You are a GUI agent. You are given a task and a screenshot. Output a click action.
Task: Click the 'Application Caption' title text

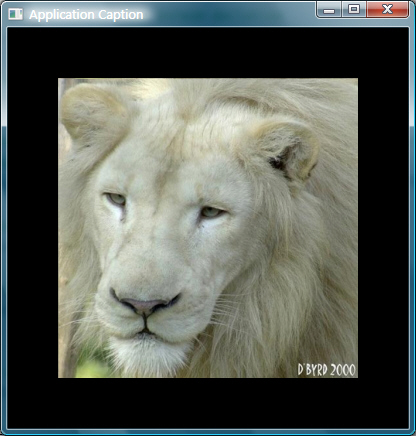pos(86,15)
